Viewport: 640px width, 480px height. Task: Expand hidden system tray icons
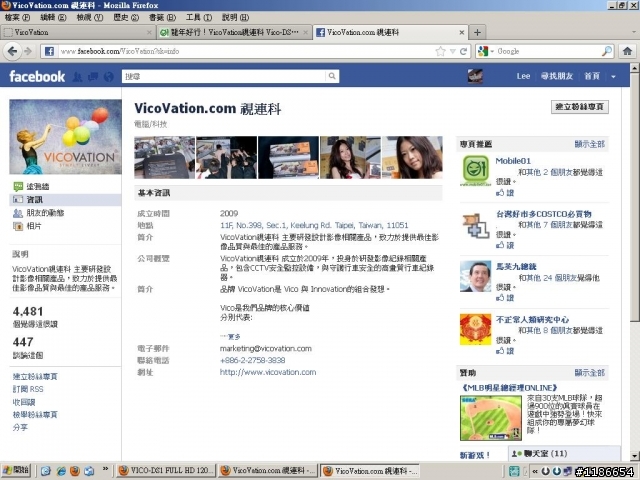click(535, 471)
